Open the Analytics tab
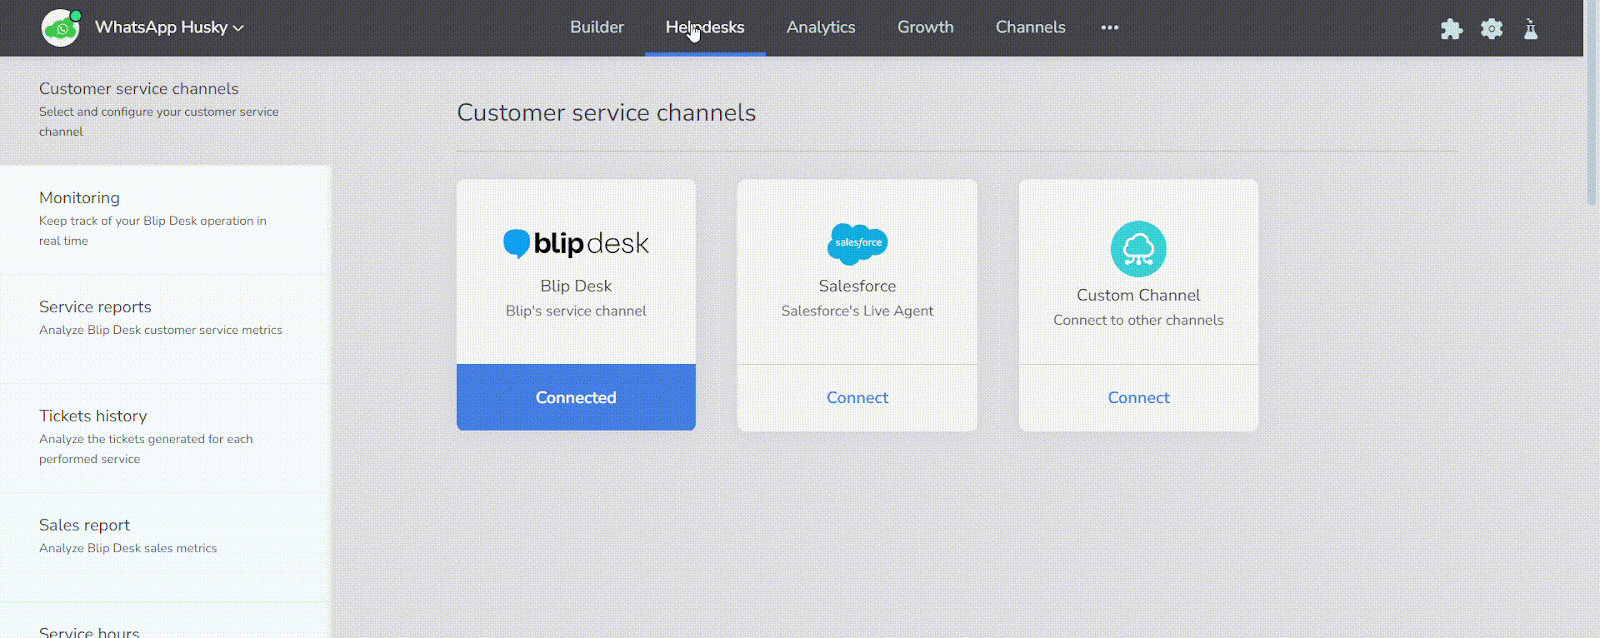The width and height of the screenshot is (1600, 638). pyautogui.click(x=821, y=28)
